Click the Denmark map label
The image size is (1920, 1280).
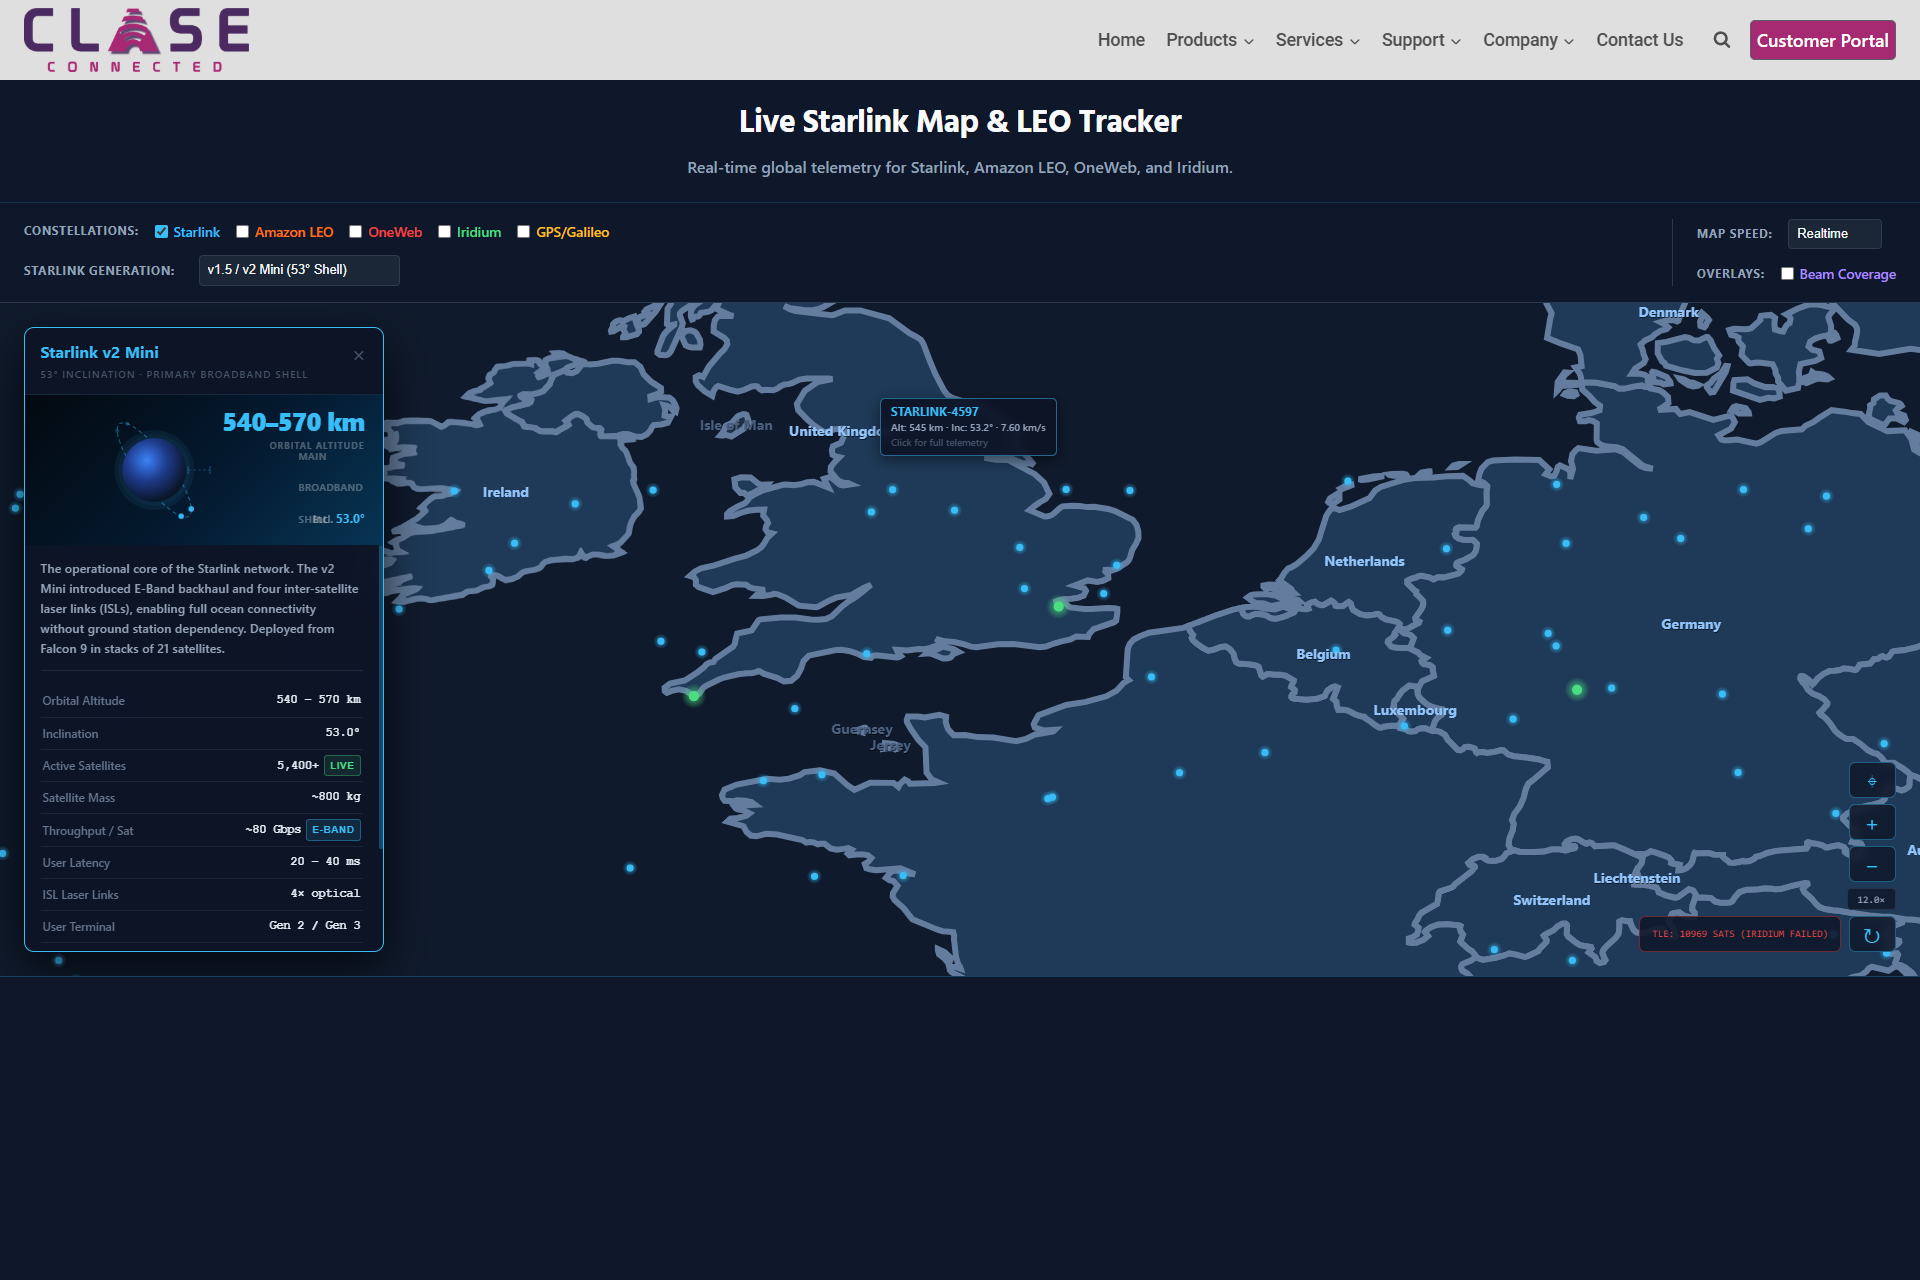[x=1668, y=312]
